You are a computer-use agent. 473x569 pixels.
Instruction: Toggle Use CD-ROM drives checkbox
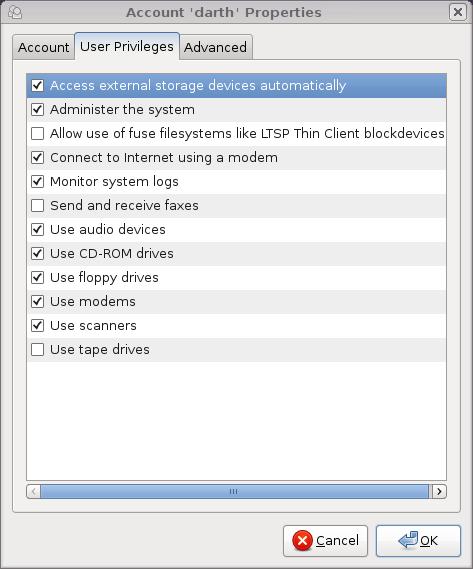coord(37,253)
